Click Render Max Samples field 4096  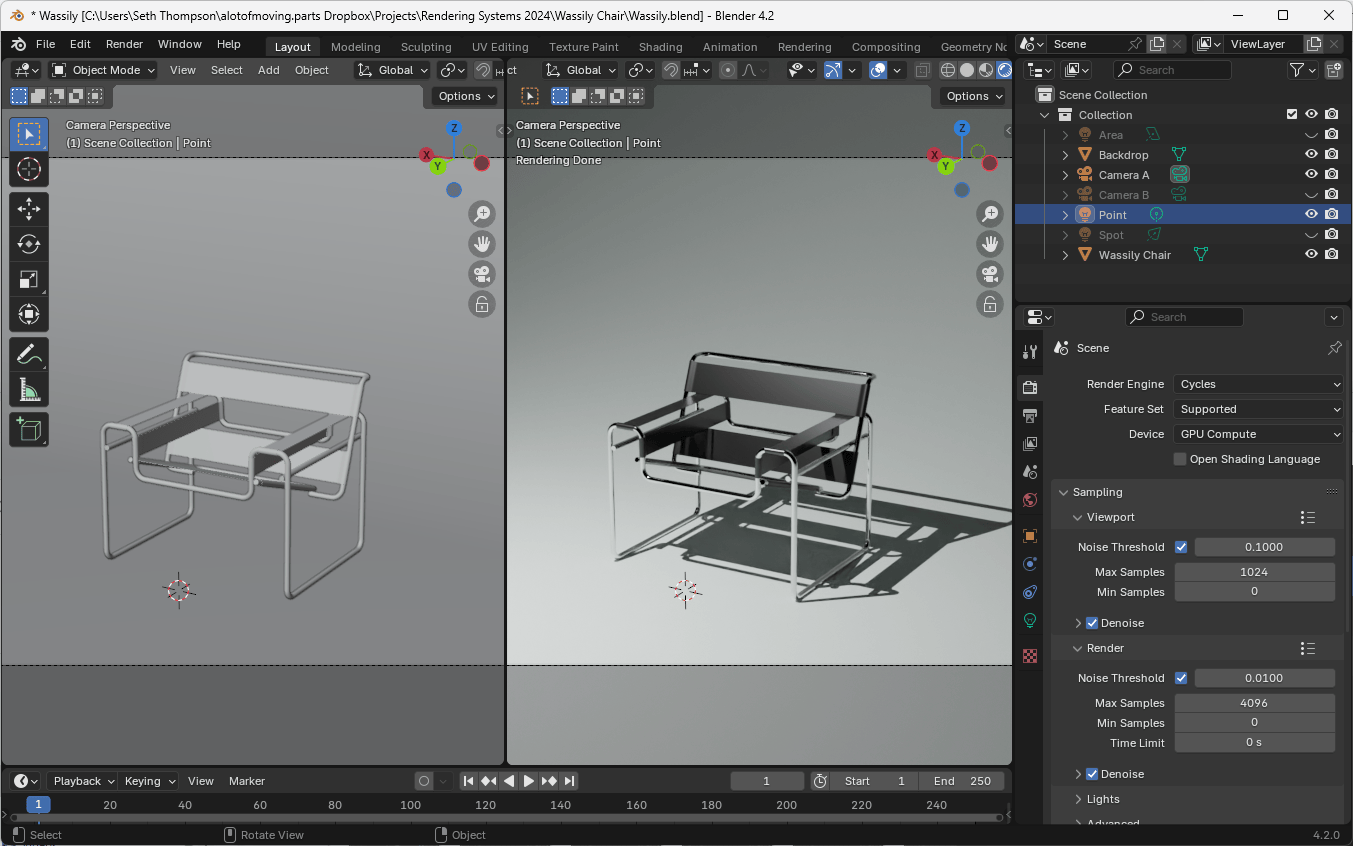click(x=1254, y=703)
